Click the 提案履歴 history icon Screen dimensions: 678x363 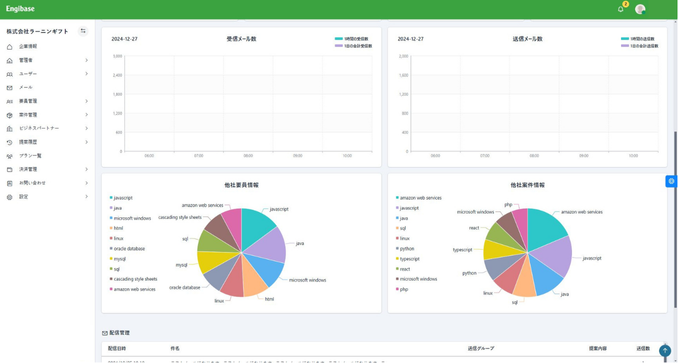coord(10,142)
